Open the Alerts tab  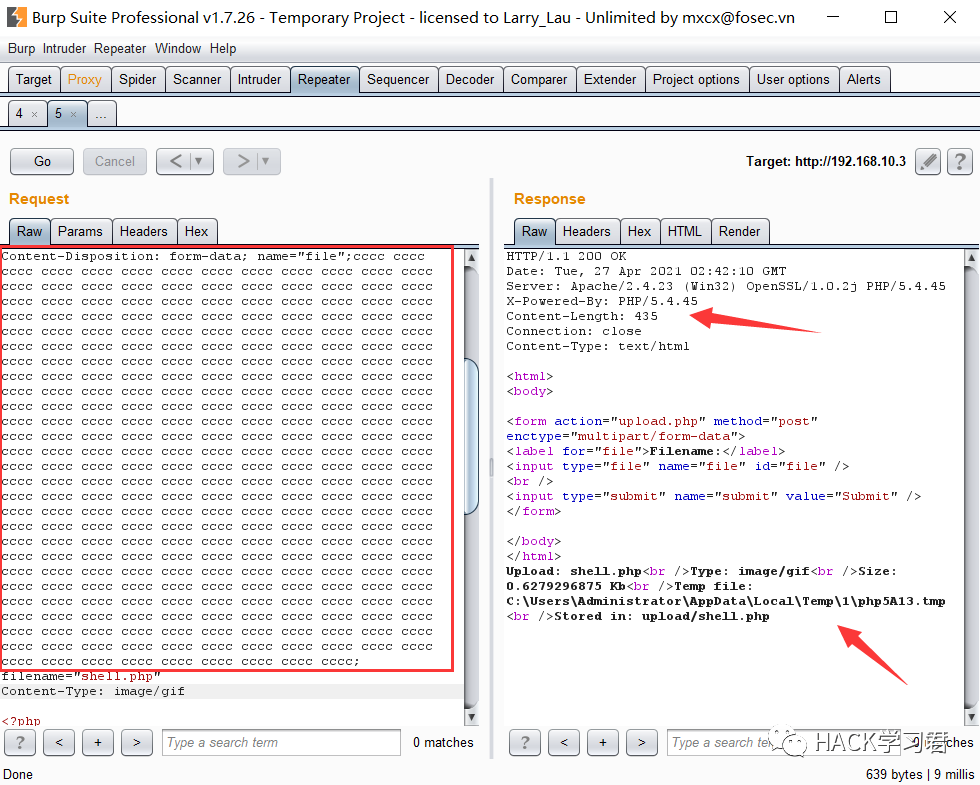tap(864, 80)
